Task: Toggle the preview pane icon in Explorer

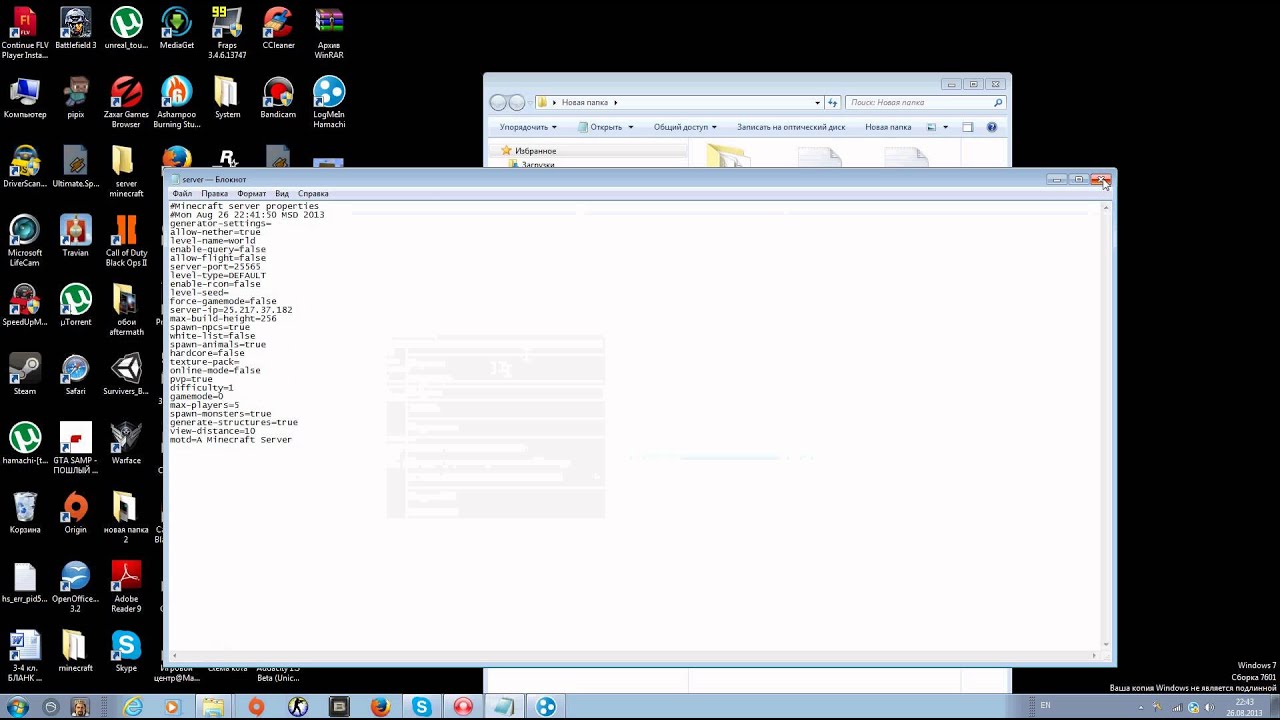Action: (967, 127)
